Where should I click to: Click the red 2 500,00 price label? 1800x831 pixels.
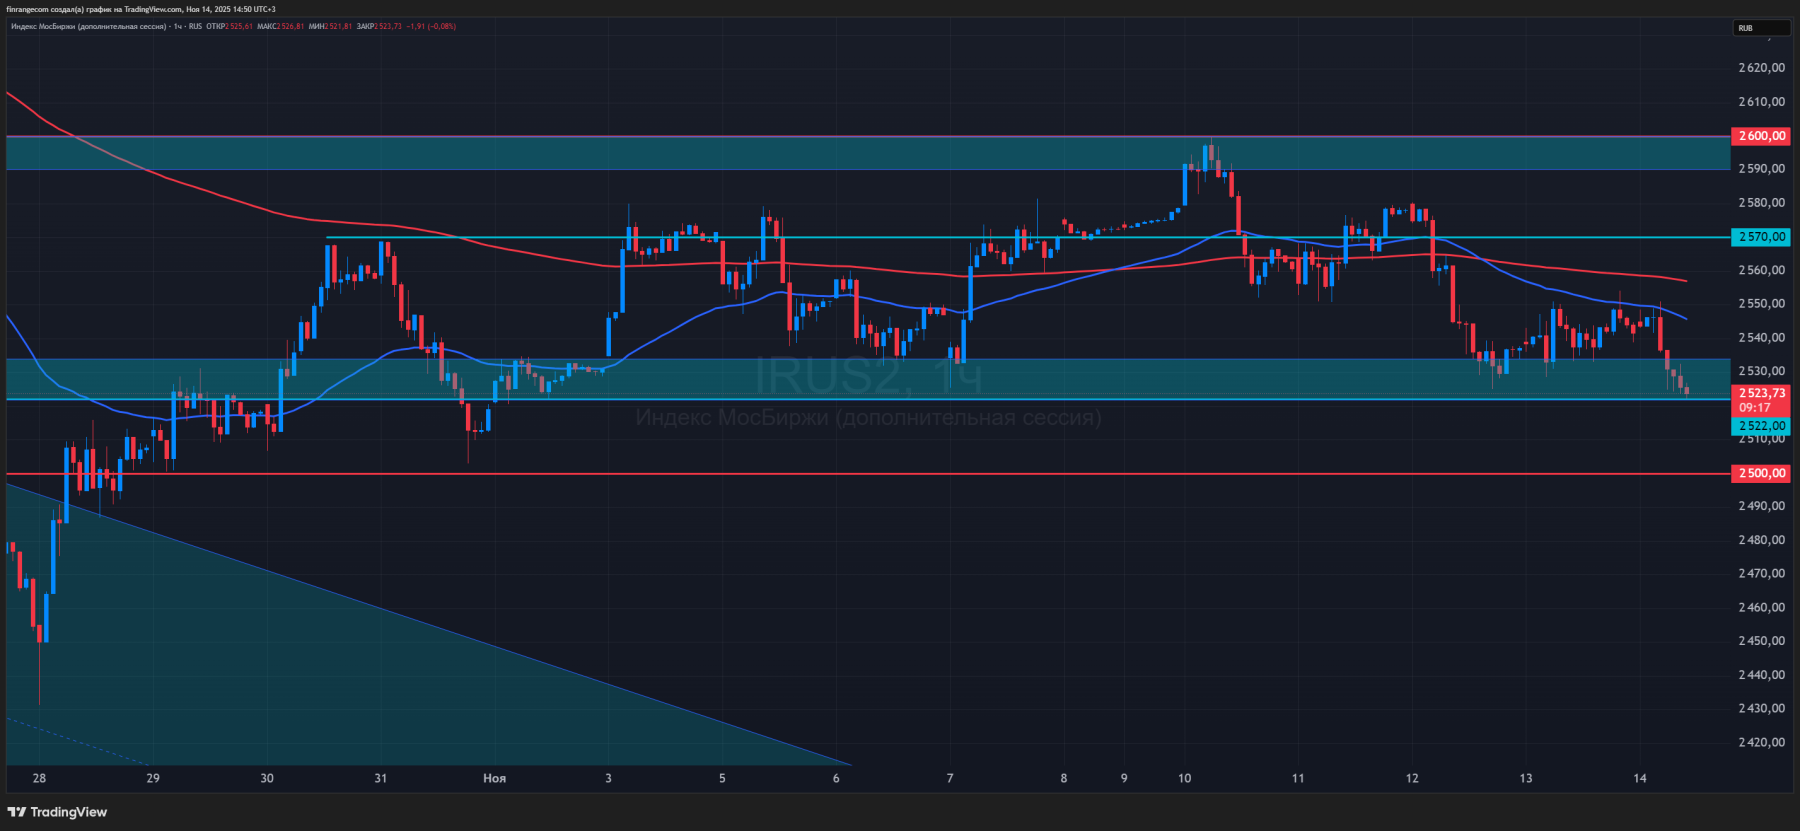1760,473
